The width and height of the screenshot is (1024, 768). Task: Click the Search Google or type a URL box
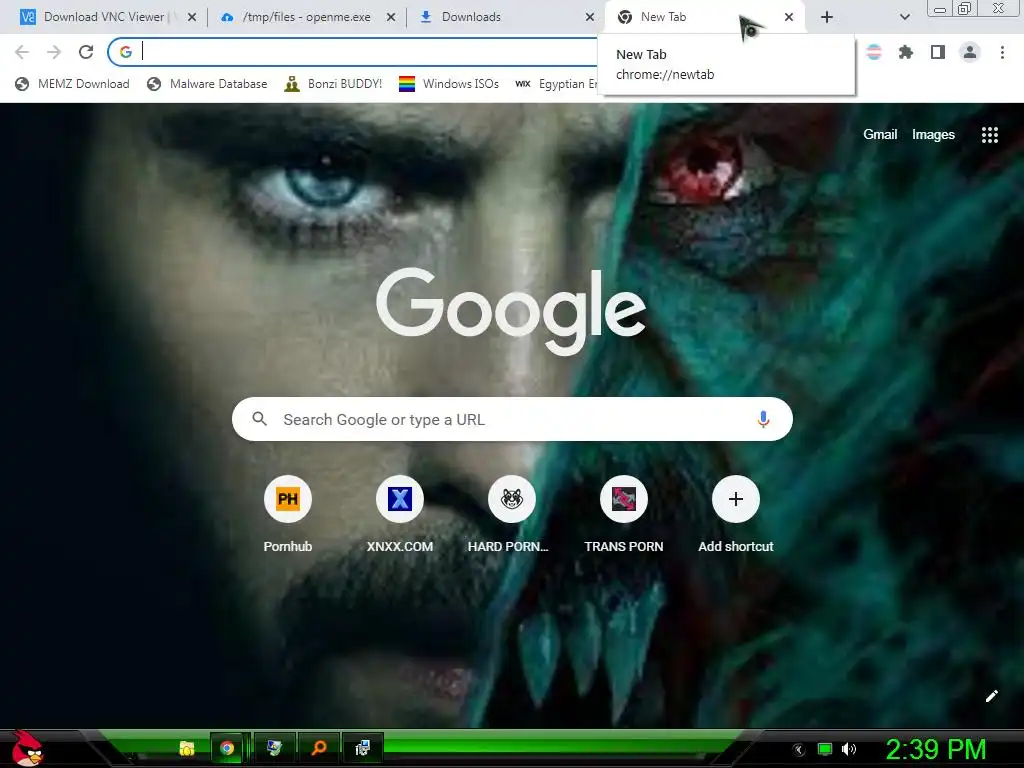(512, 419)
